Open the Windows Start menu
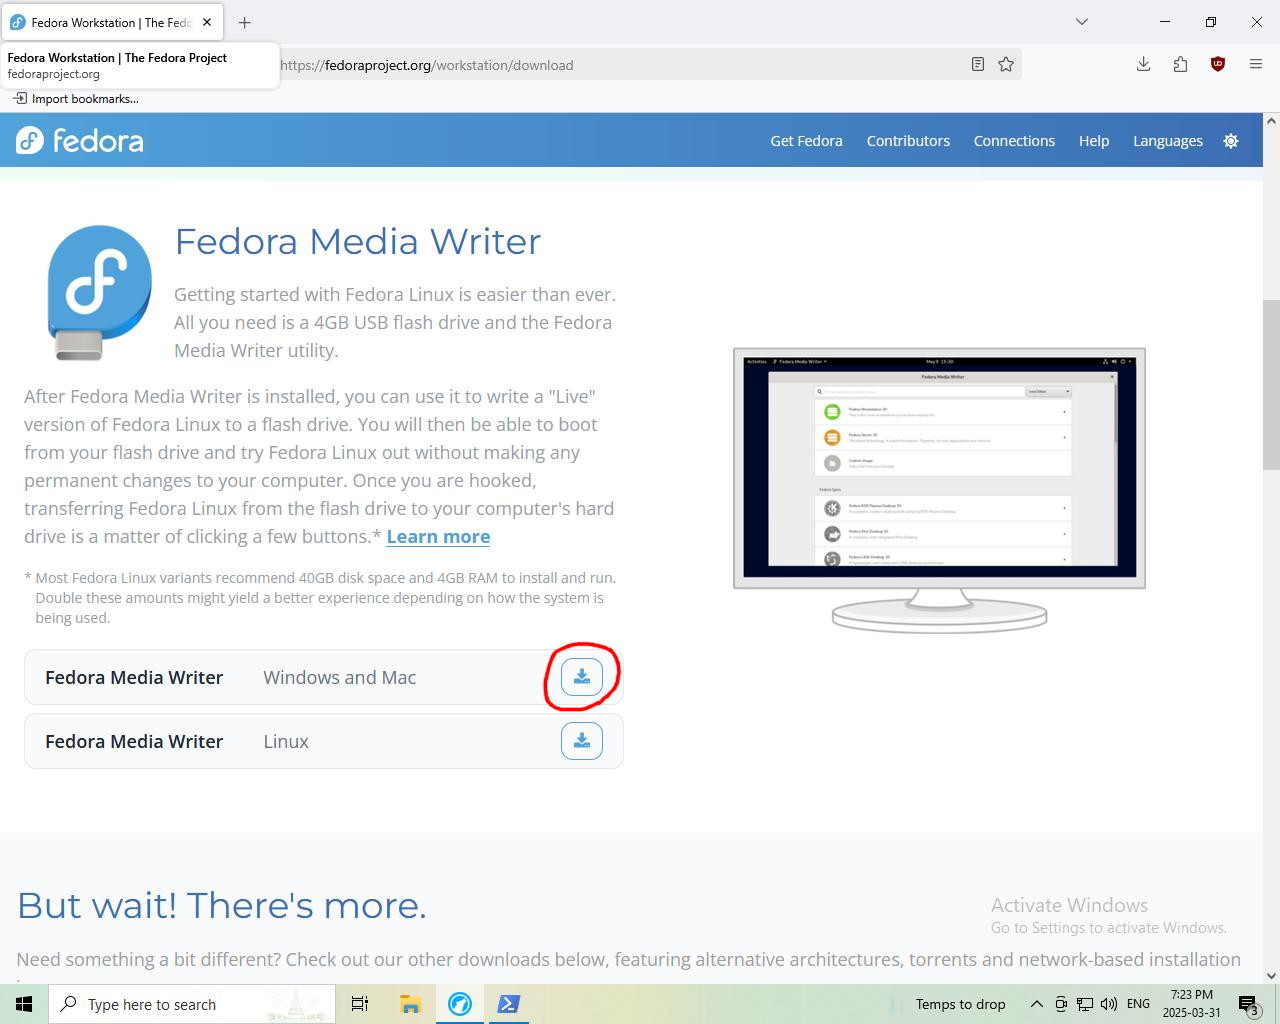The width and height of the screenshot is (1280, 1024). (x=24, y=1004)
